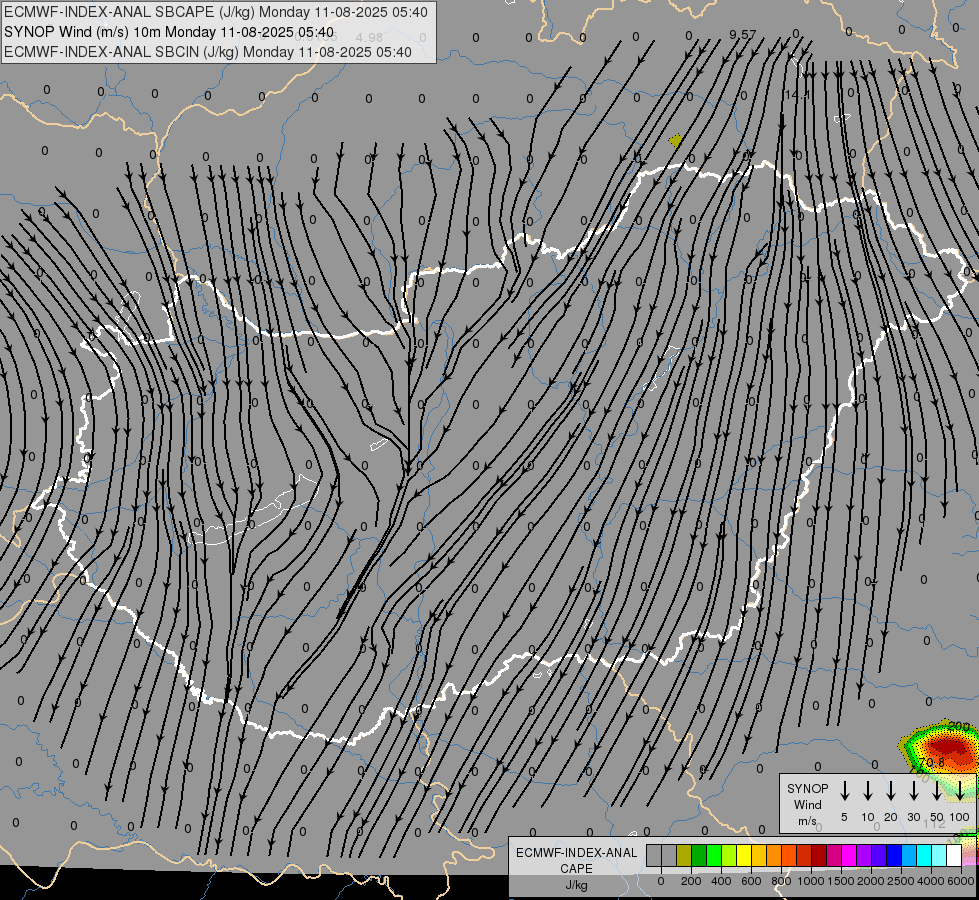This screenshot has height=900, width=979.
Task: Select the SBCIN title line
Action: [208, 52]
